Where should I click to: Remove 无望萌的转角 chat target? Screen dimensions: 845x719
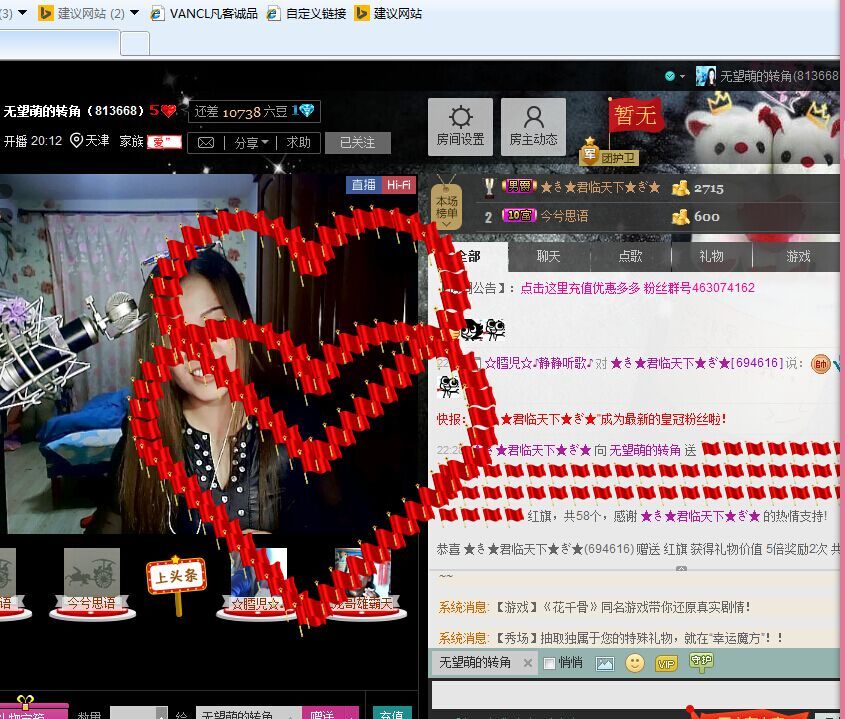528,663
